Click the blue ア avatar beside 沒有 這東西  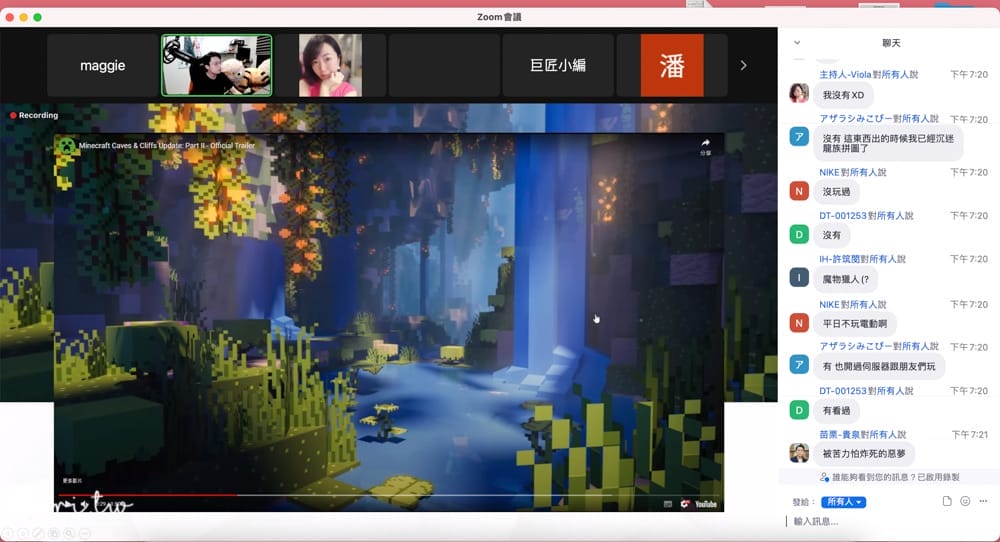point(799,136)
